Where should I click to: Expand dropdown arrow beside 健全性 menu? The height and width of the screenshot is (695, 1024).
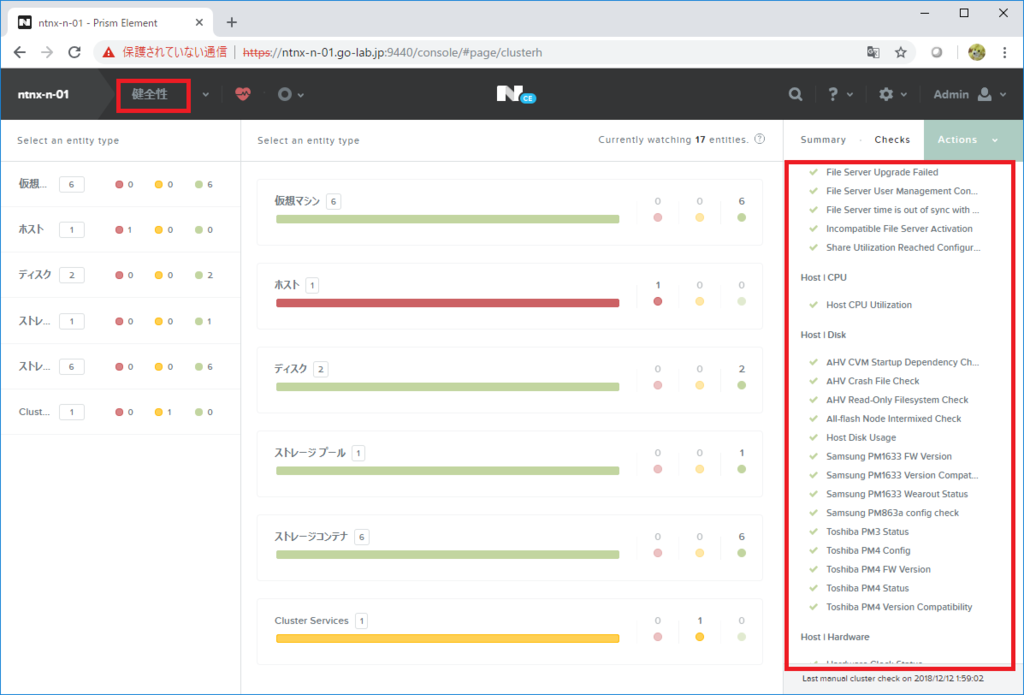206,95
